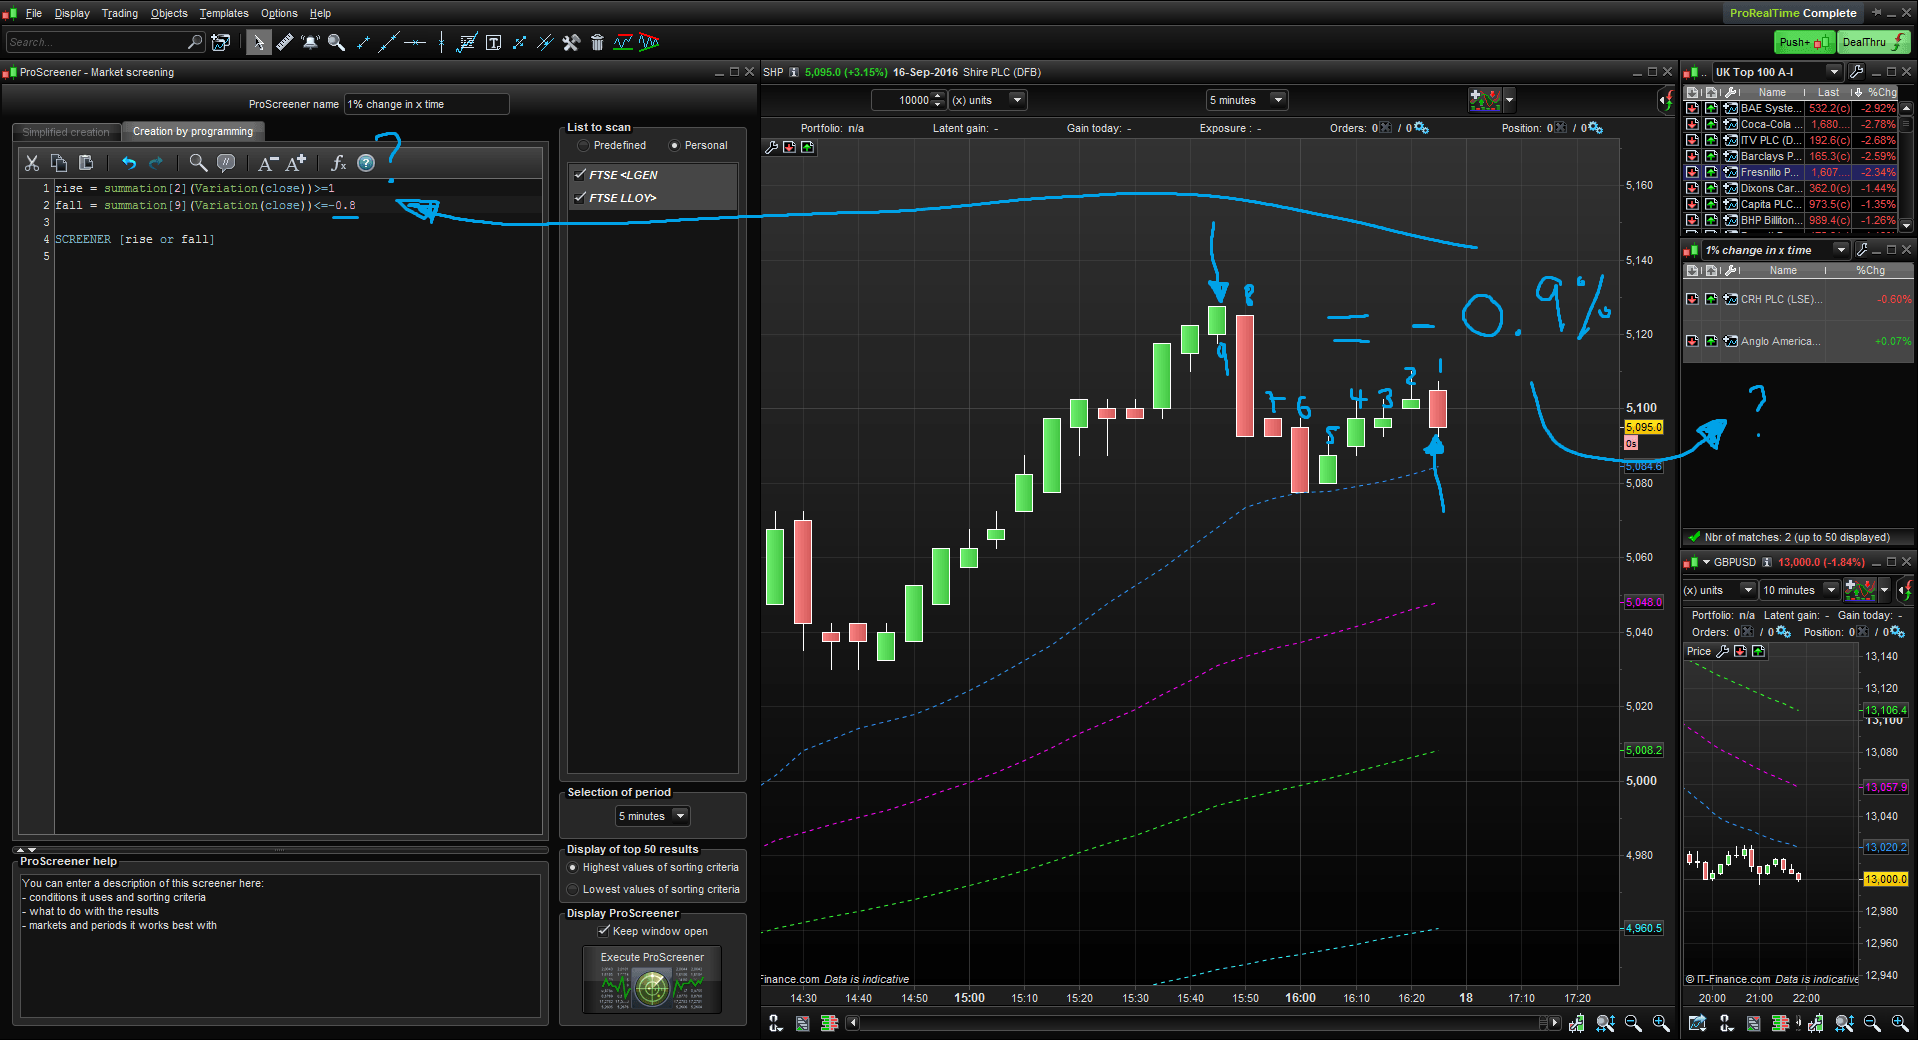Zoom in on SHP chart time axis
The height and width of the screenshot is (1040, 1918).
coord(1661,1023)
